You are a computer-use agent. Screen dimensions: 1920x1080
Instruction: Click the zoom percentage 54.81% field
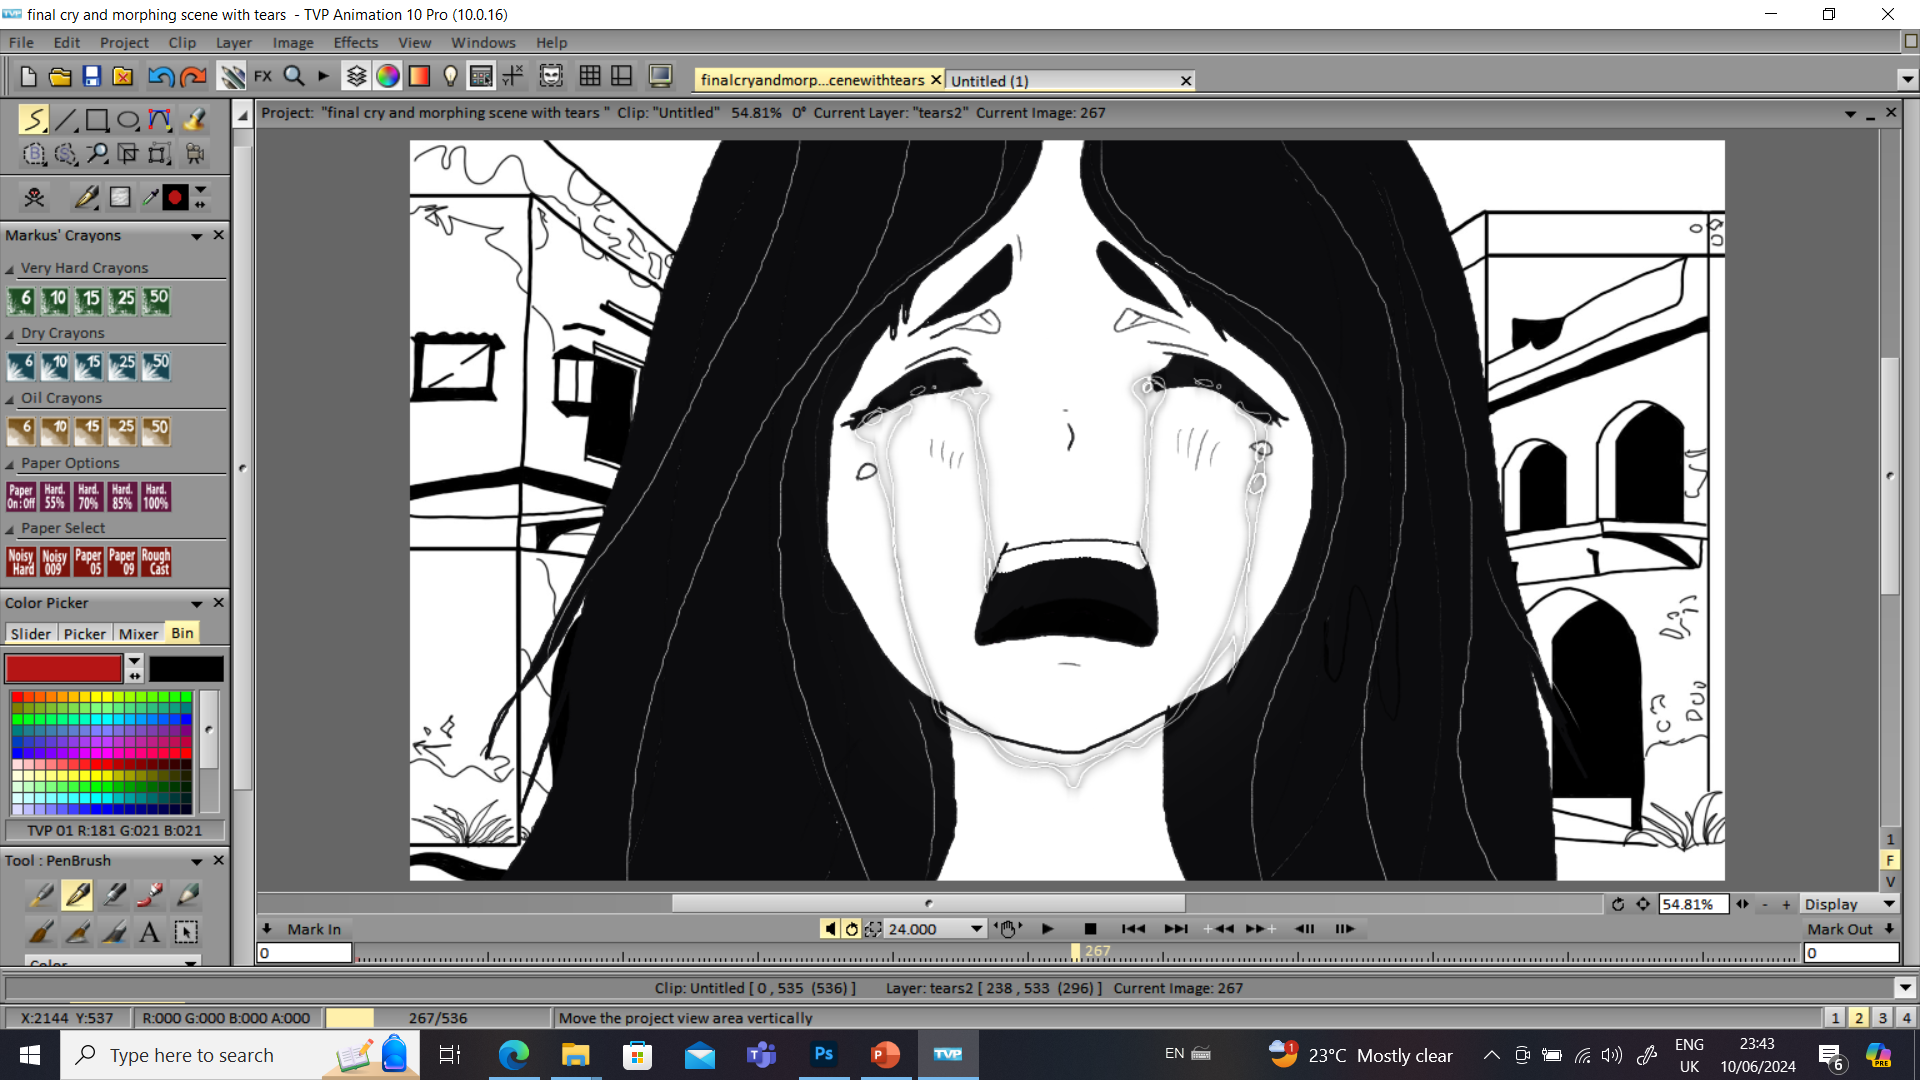click(1693, 904)
